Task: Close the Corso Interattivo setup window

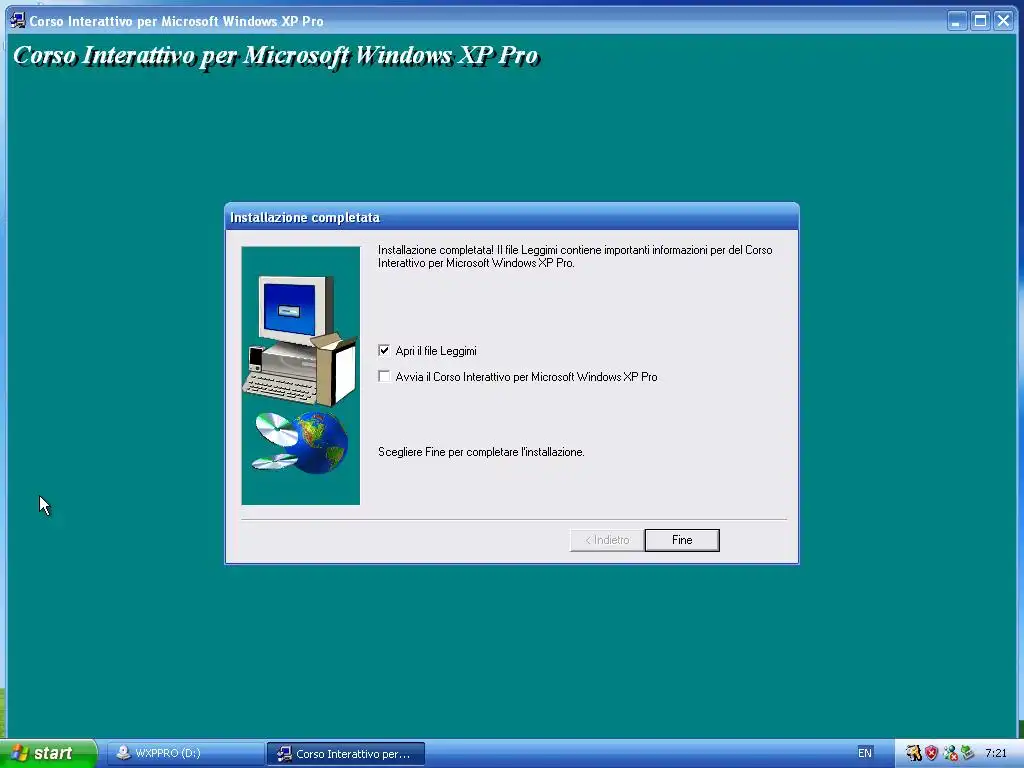Action: pyautogui.click(x=1003, y=21)
